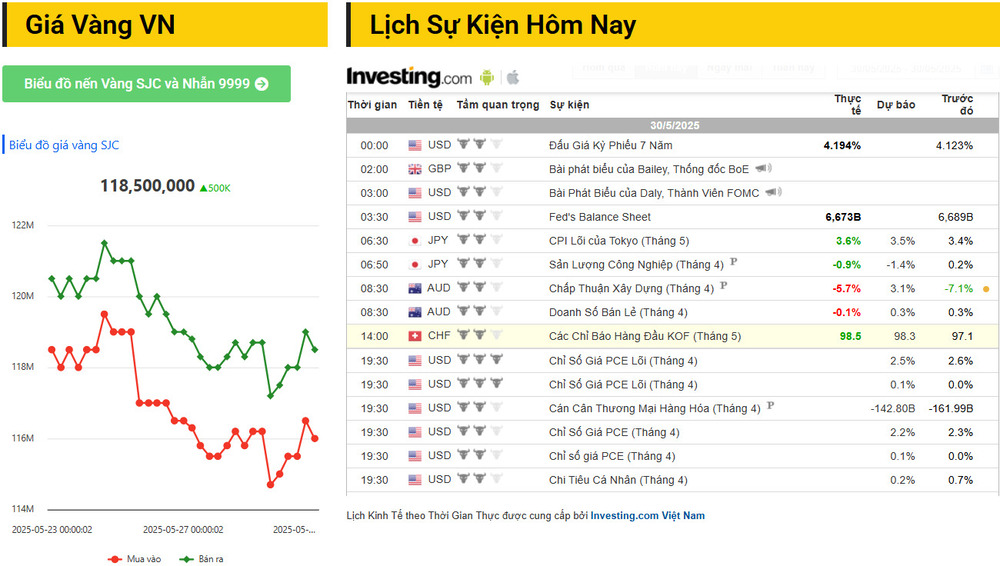Toggle the Bán ra series in the legend
Image resolution: width=1000 pixels, height=566 pixels.
[202, 559]
